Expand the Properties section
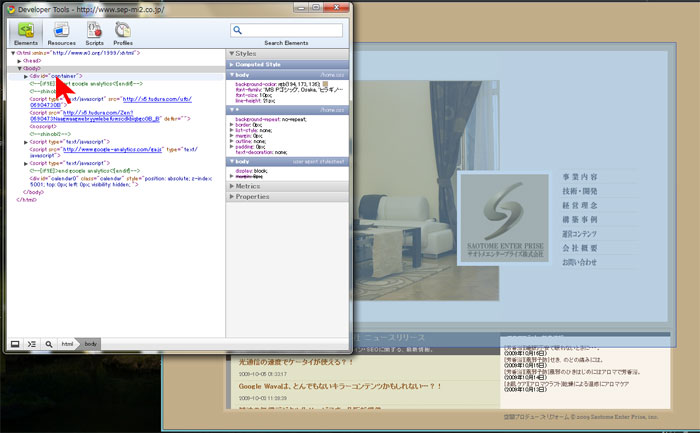The height and width of the screenshot is (433, 700). point(232,196)
